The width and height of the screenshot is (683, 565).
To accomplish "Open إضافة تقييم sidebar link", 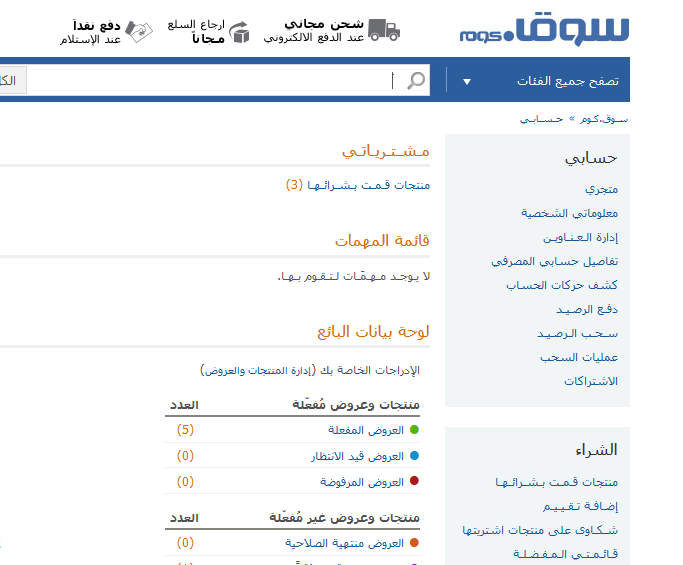I will coord(580,506).
